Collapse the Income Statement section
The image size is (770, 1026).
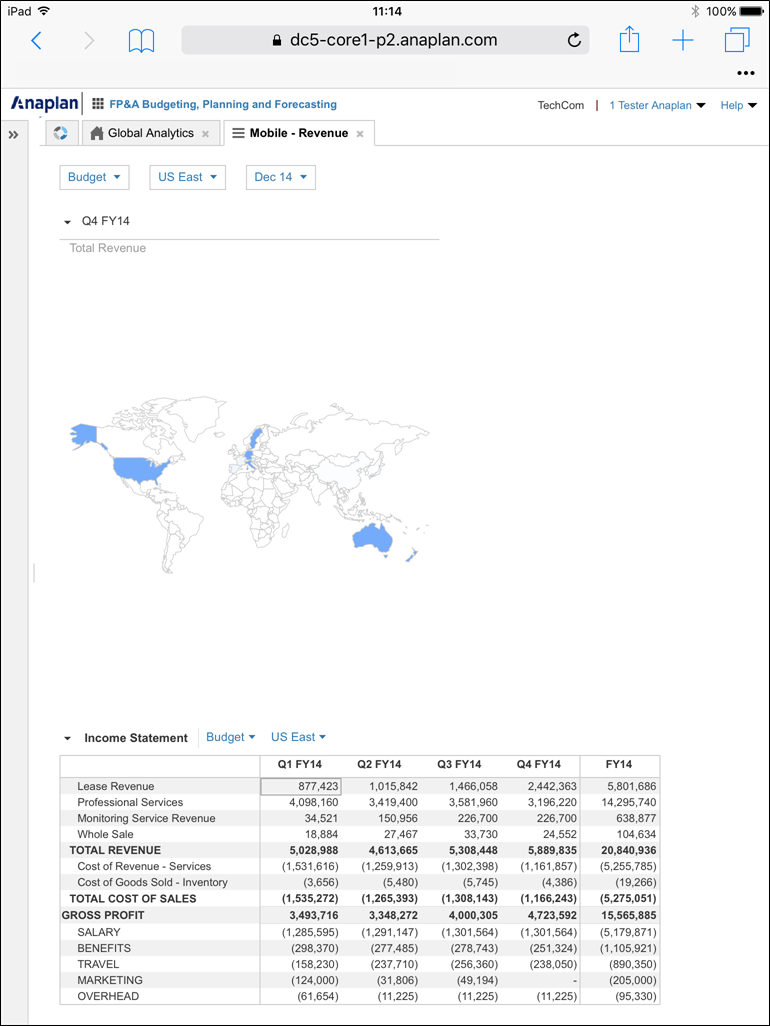(x=68, y=739)
